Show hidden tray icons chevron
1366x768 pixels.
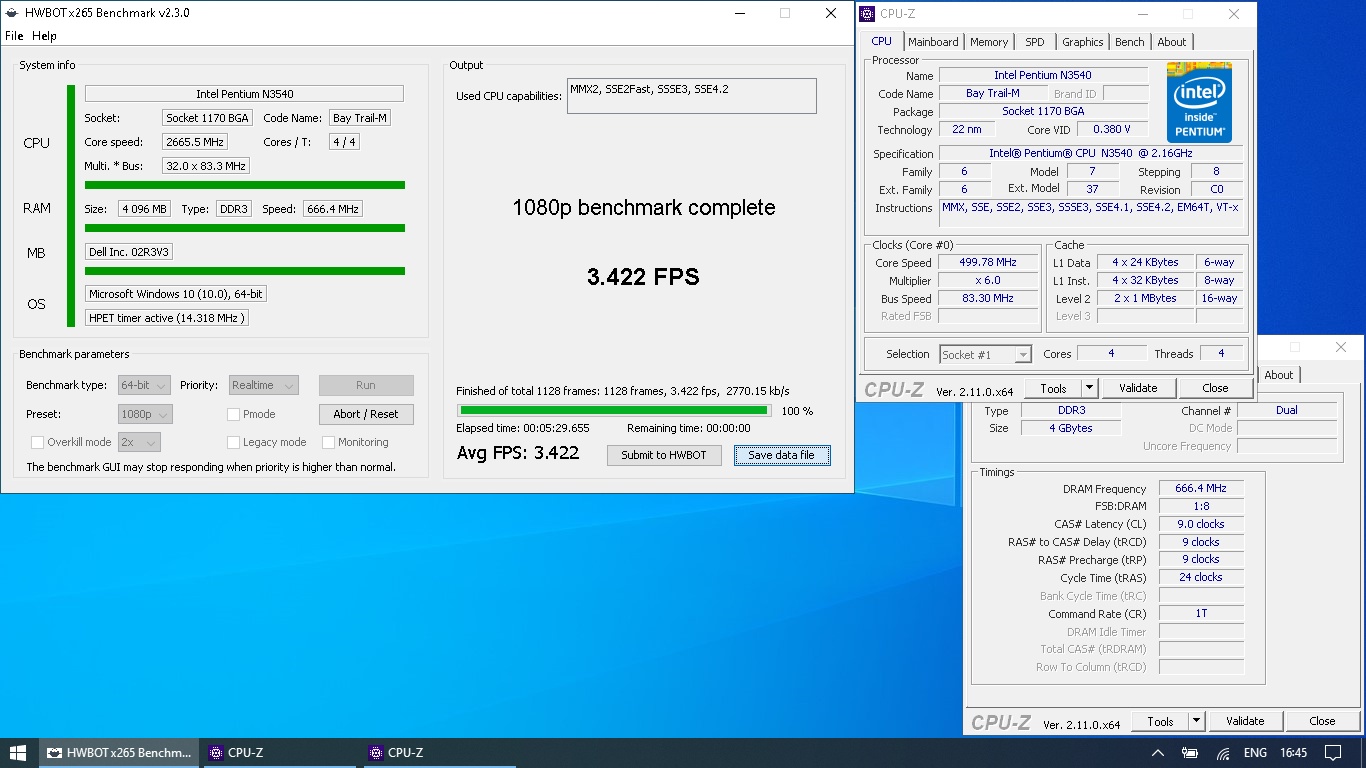[1158, 753]
